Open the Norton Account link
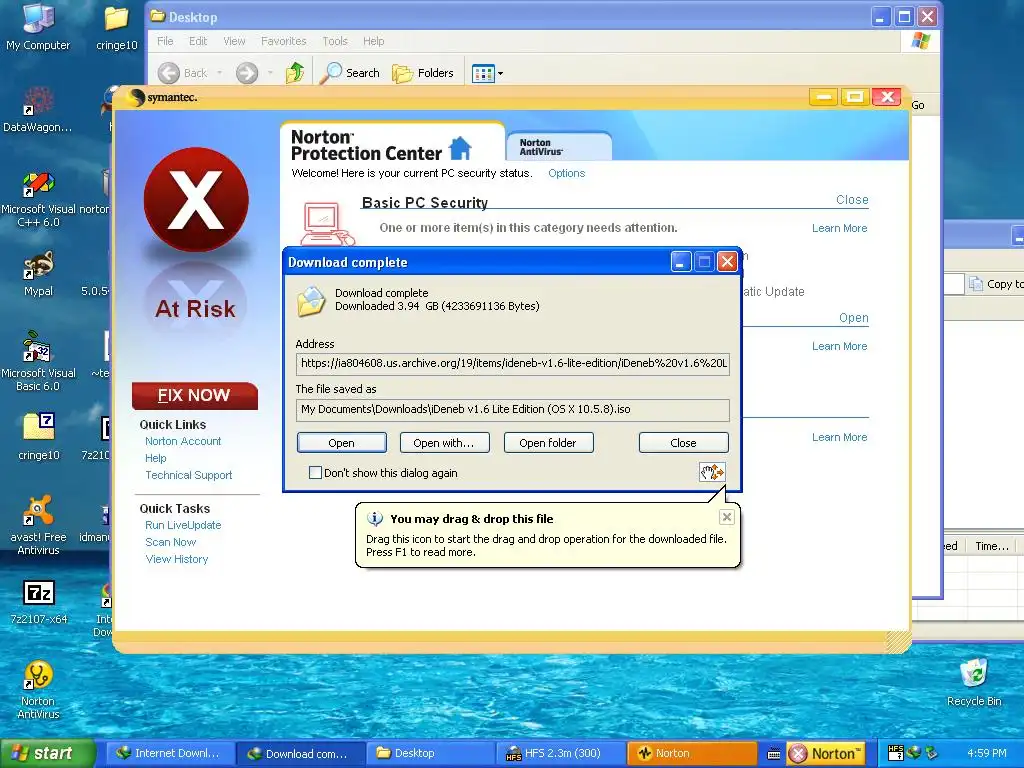 coord(183,441)
